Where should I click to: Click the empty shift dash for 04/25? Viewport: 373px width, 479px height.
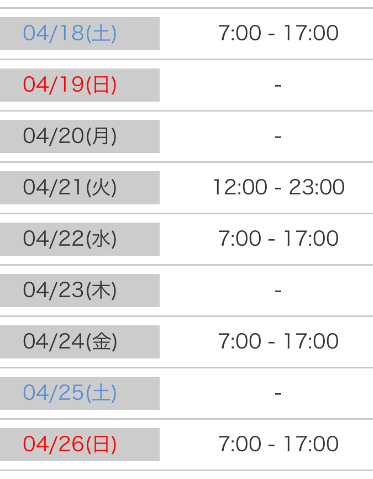click(278, 394)
